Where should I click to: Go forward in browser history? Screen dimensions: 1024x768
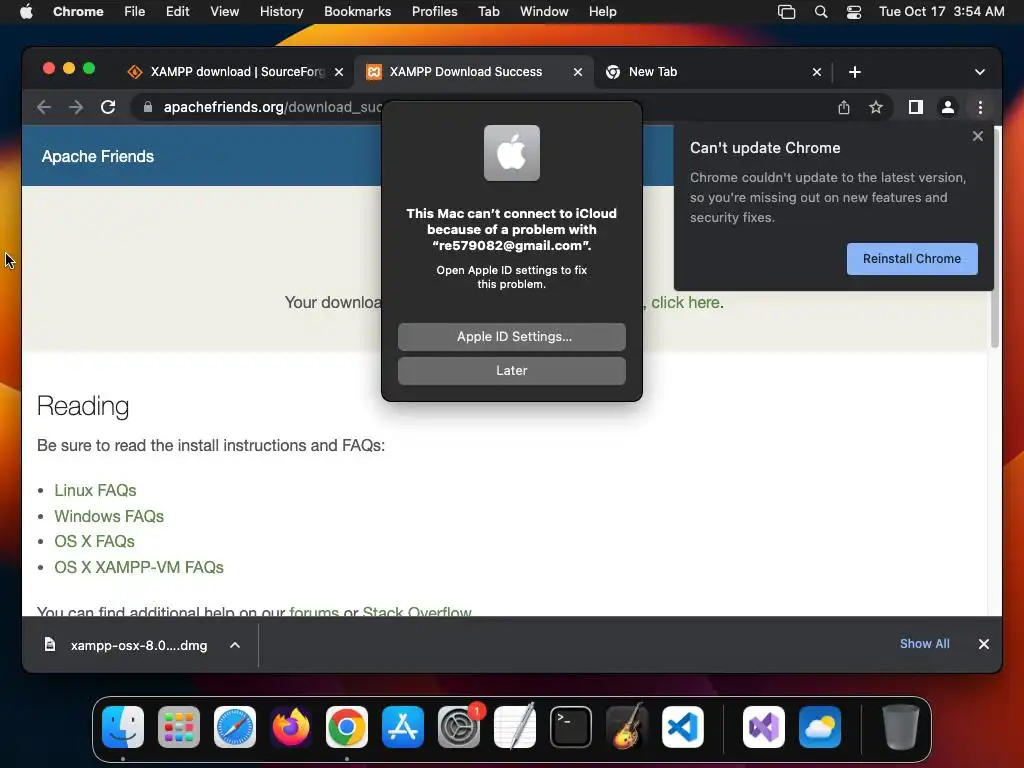point(76,107)
